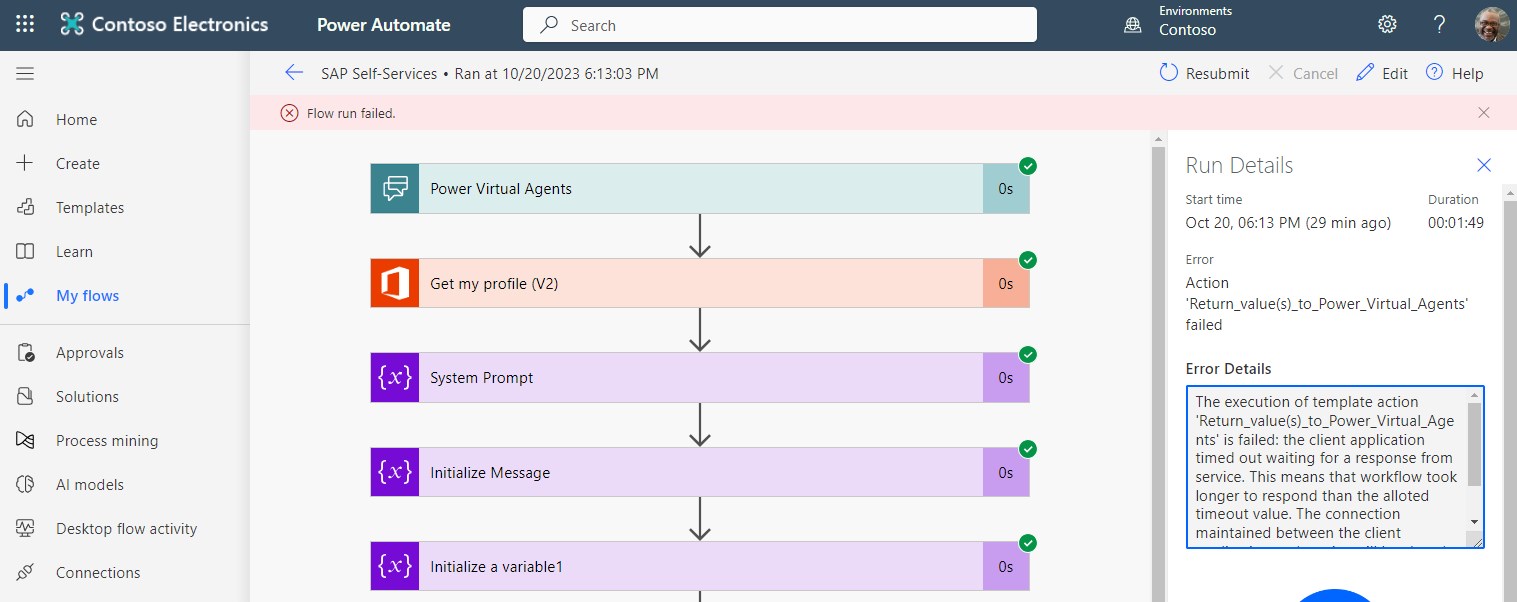The image size is (1517, 602).
Task: Click the run breadcrumb SAP Self-Services title
Action: point(379,73)
